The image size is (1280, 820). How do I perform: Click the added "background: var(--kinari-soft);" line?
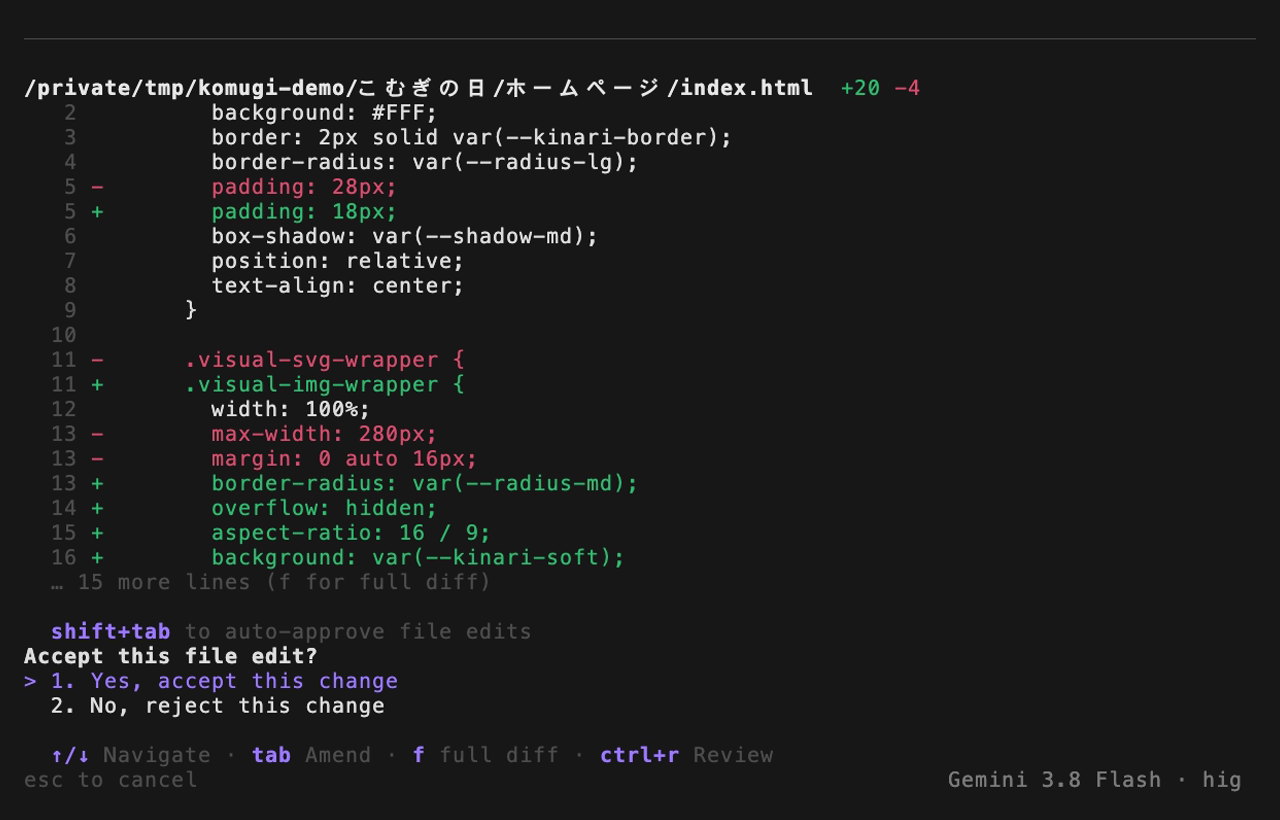(418, 558)
